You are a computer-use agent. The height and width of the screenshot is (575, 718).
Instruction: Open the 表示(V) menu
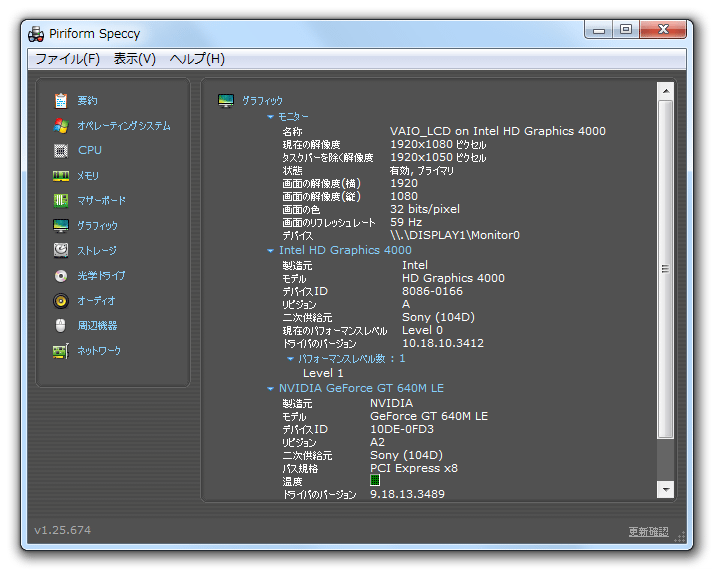135,59
